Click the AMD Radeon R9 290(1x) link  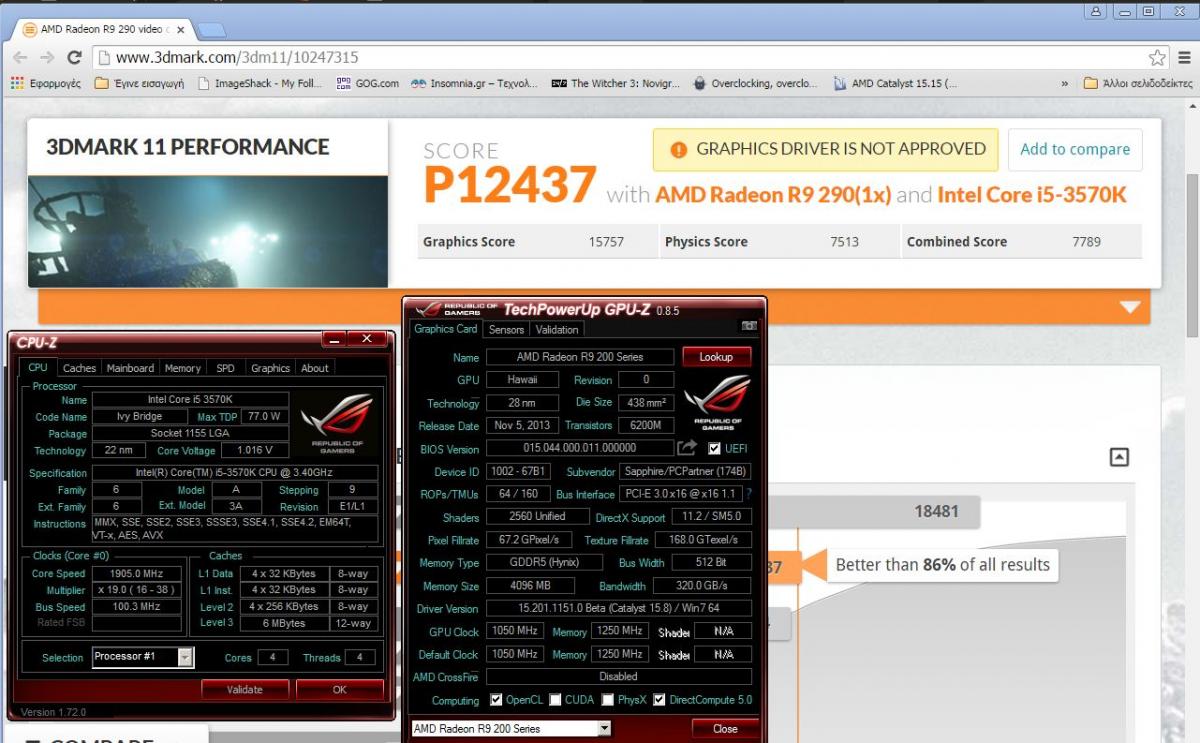(x=773, y=194)
